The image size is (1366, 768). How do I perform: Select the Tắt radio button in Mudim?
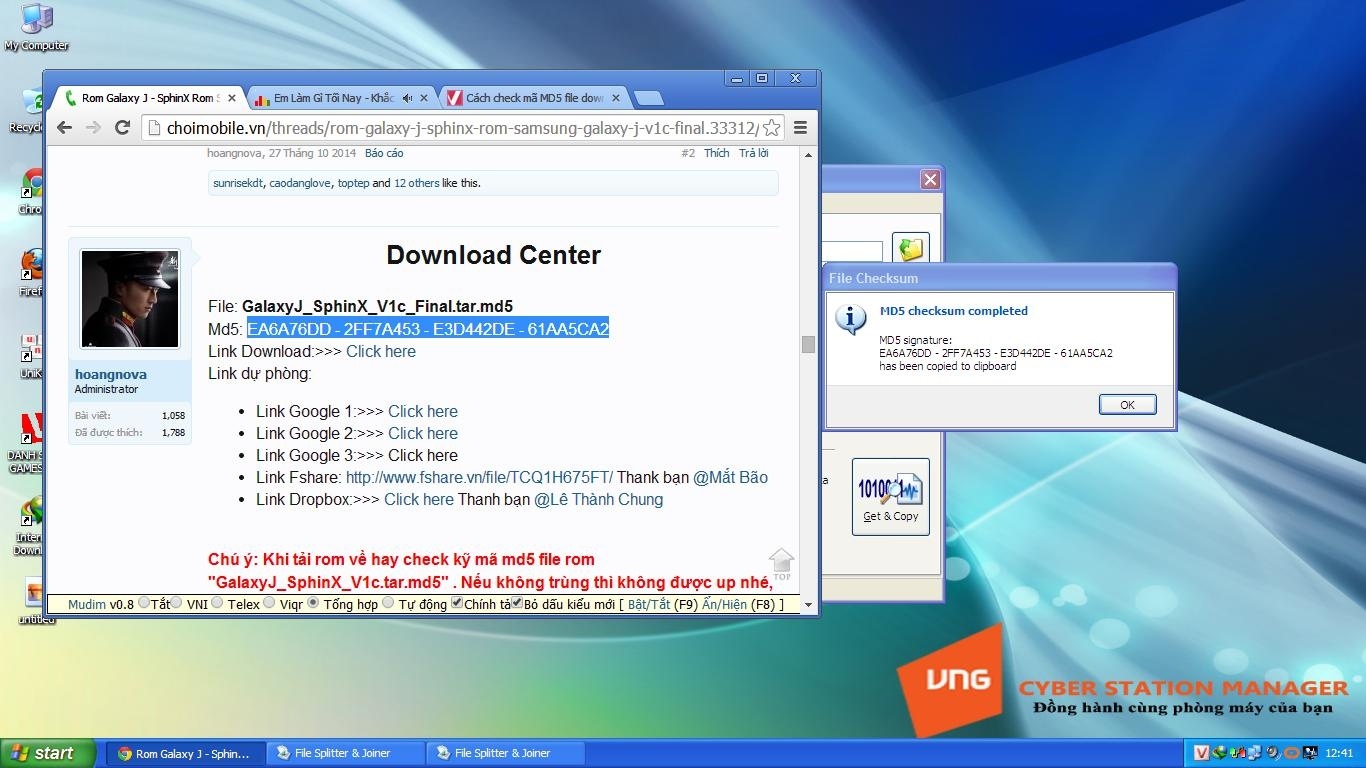tap(144, 603)
